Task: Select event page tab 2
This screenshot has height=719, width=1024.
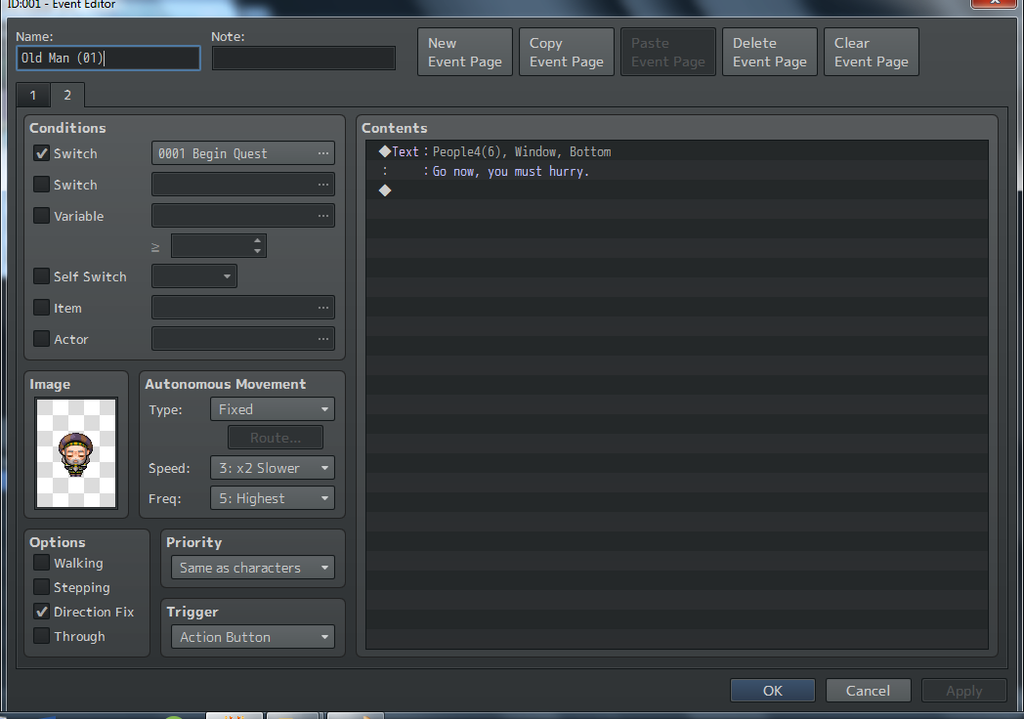Action: (x=68, y=96)
